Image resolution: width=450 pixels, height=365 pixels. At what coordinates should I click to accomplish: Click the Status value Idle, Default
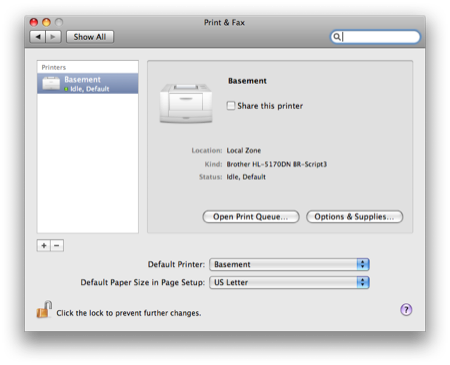click(x=246, y=177)
